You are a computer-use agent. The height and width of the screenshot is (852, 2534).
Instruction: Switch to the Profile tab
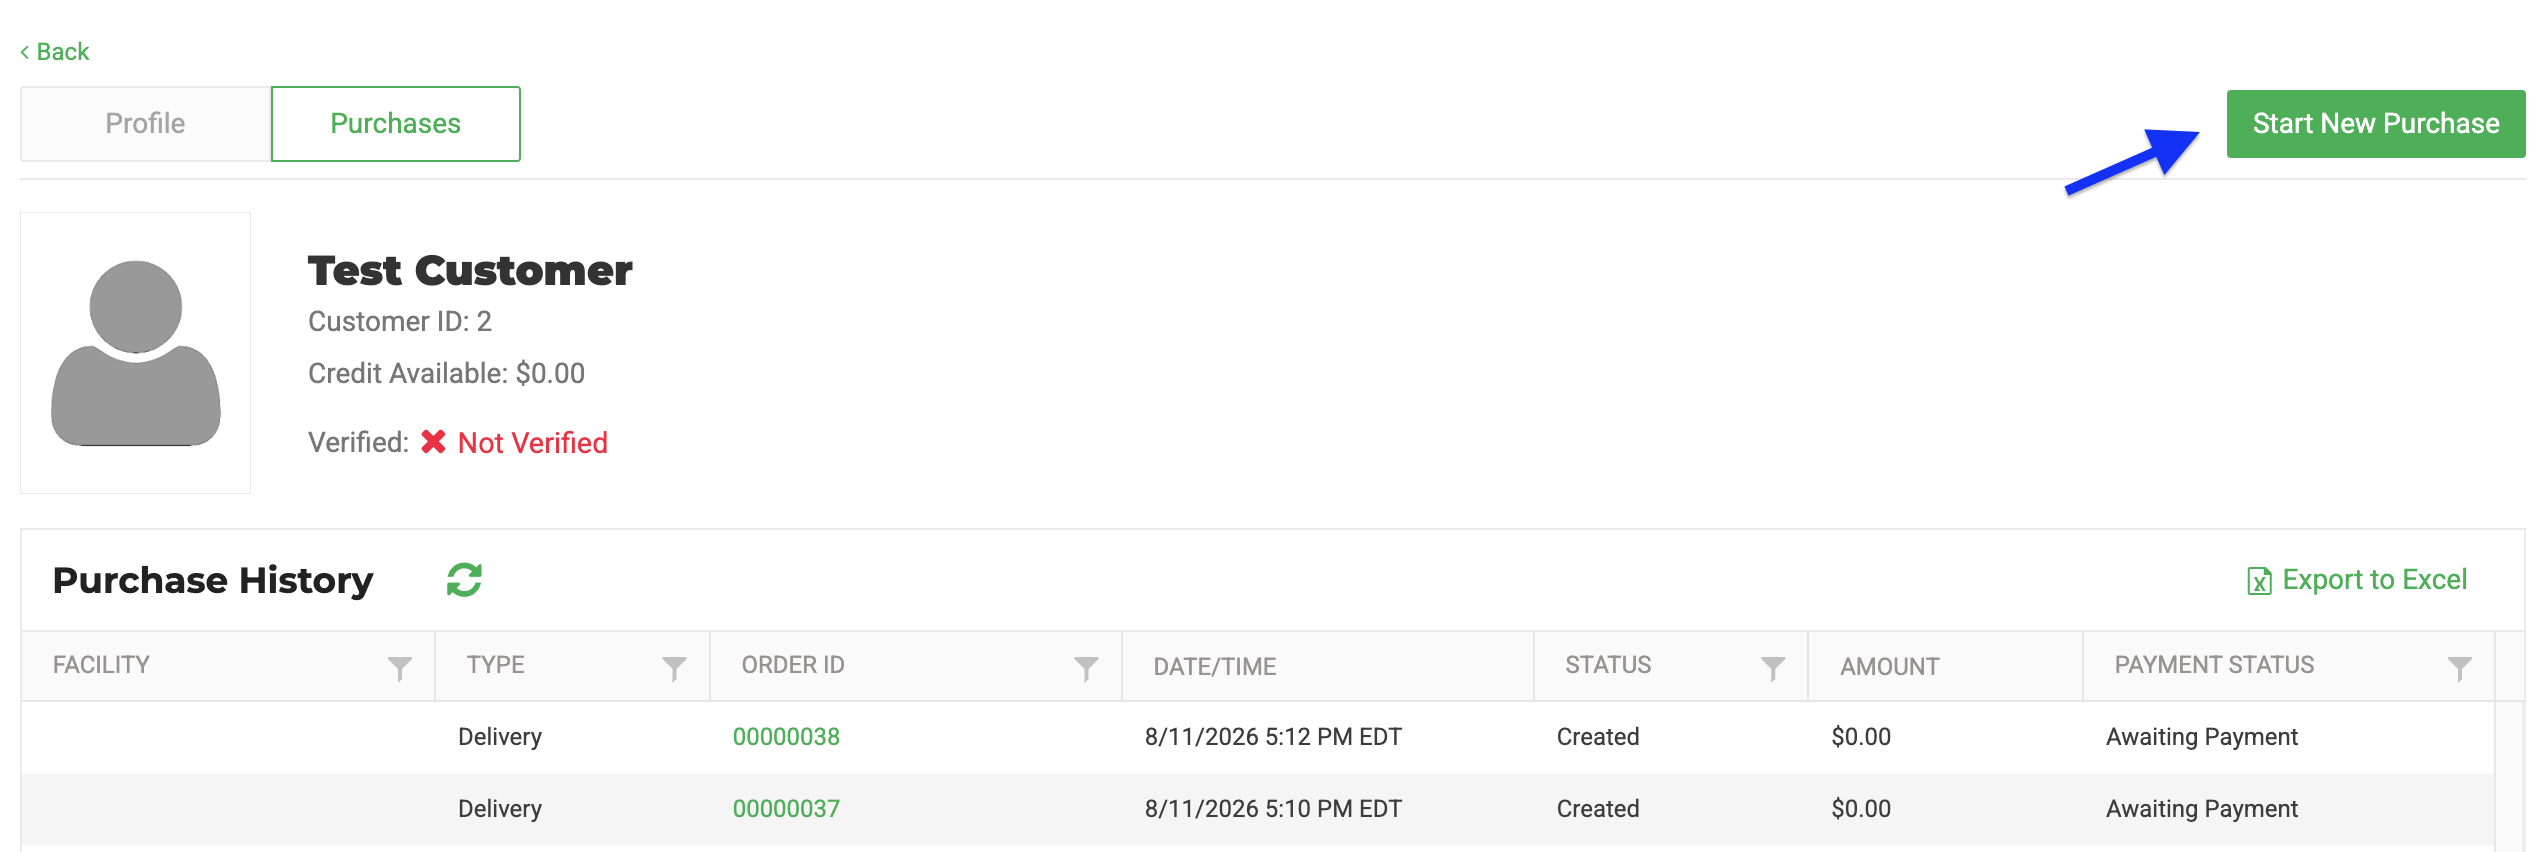146,124
